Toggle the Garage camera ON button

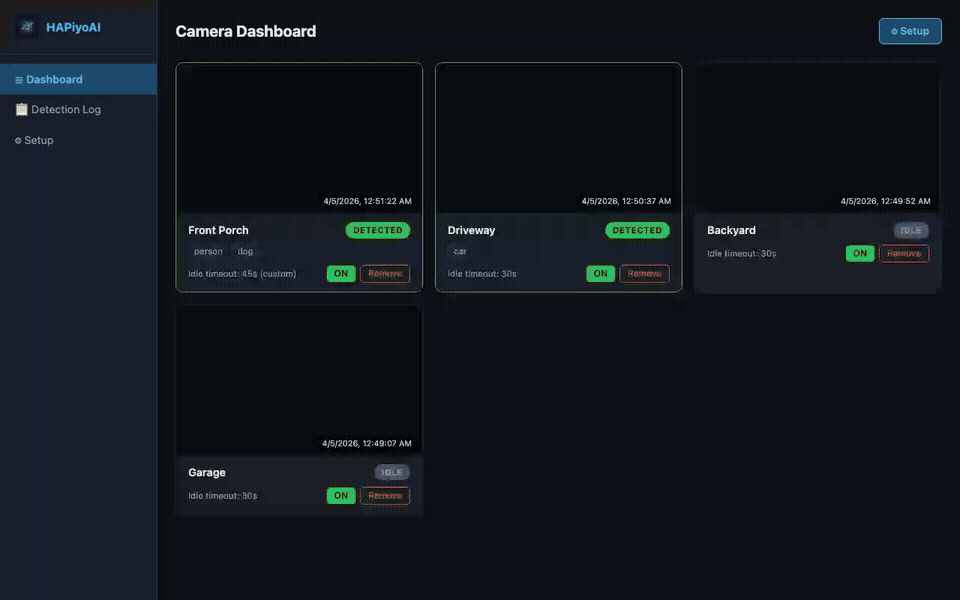[x=341, y=495]
